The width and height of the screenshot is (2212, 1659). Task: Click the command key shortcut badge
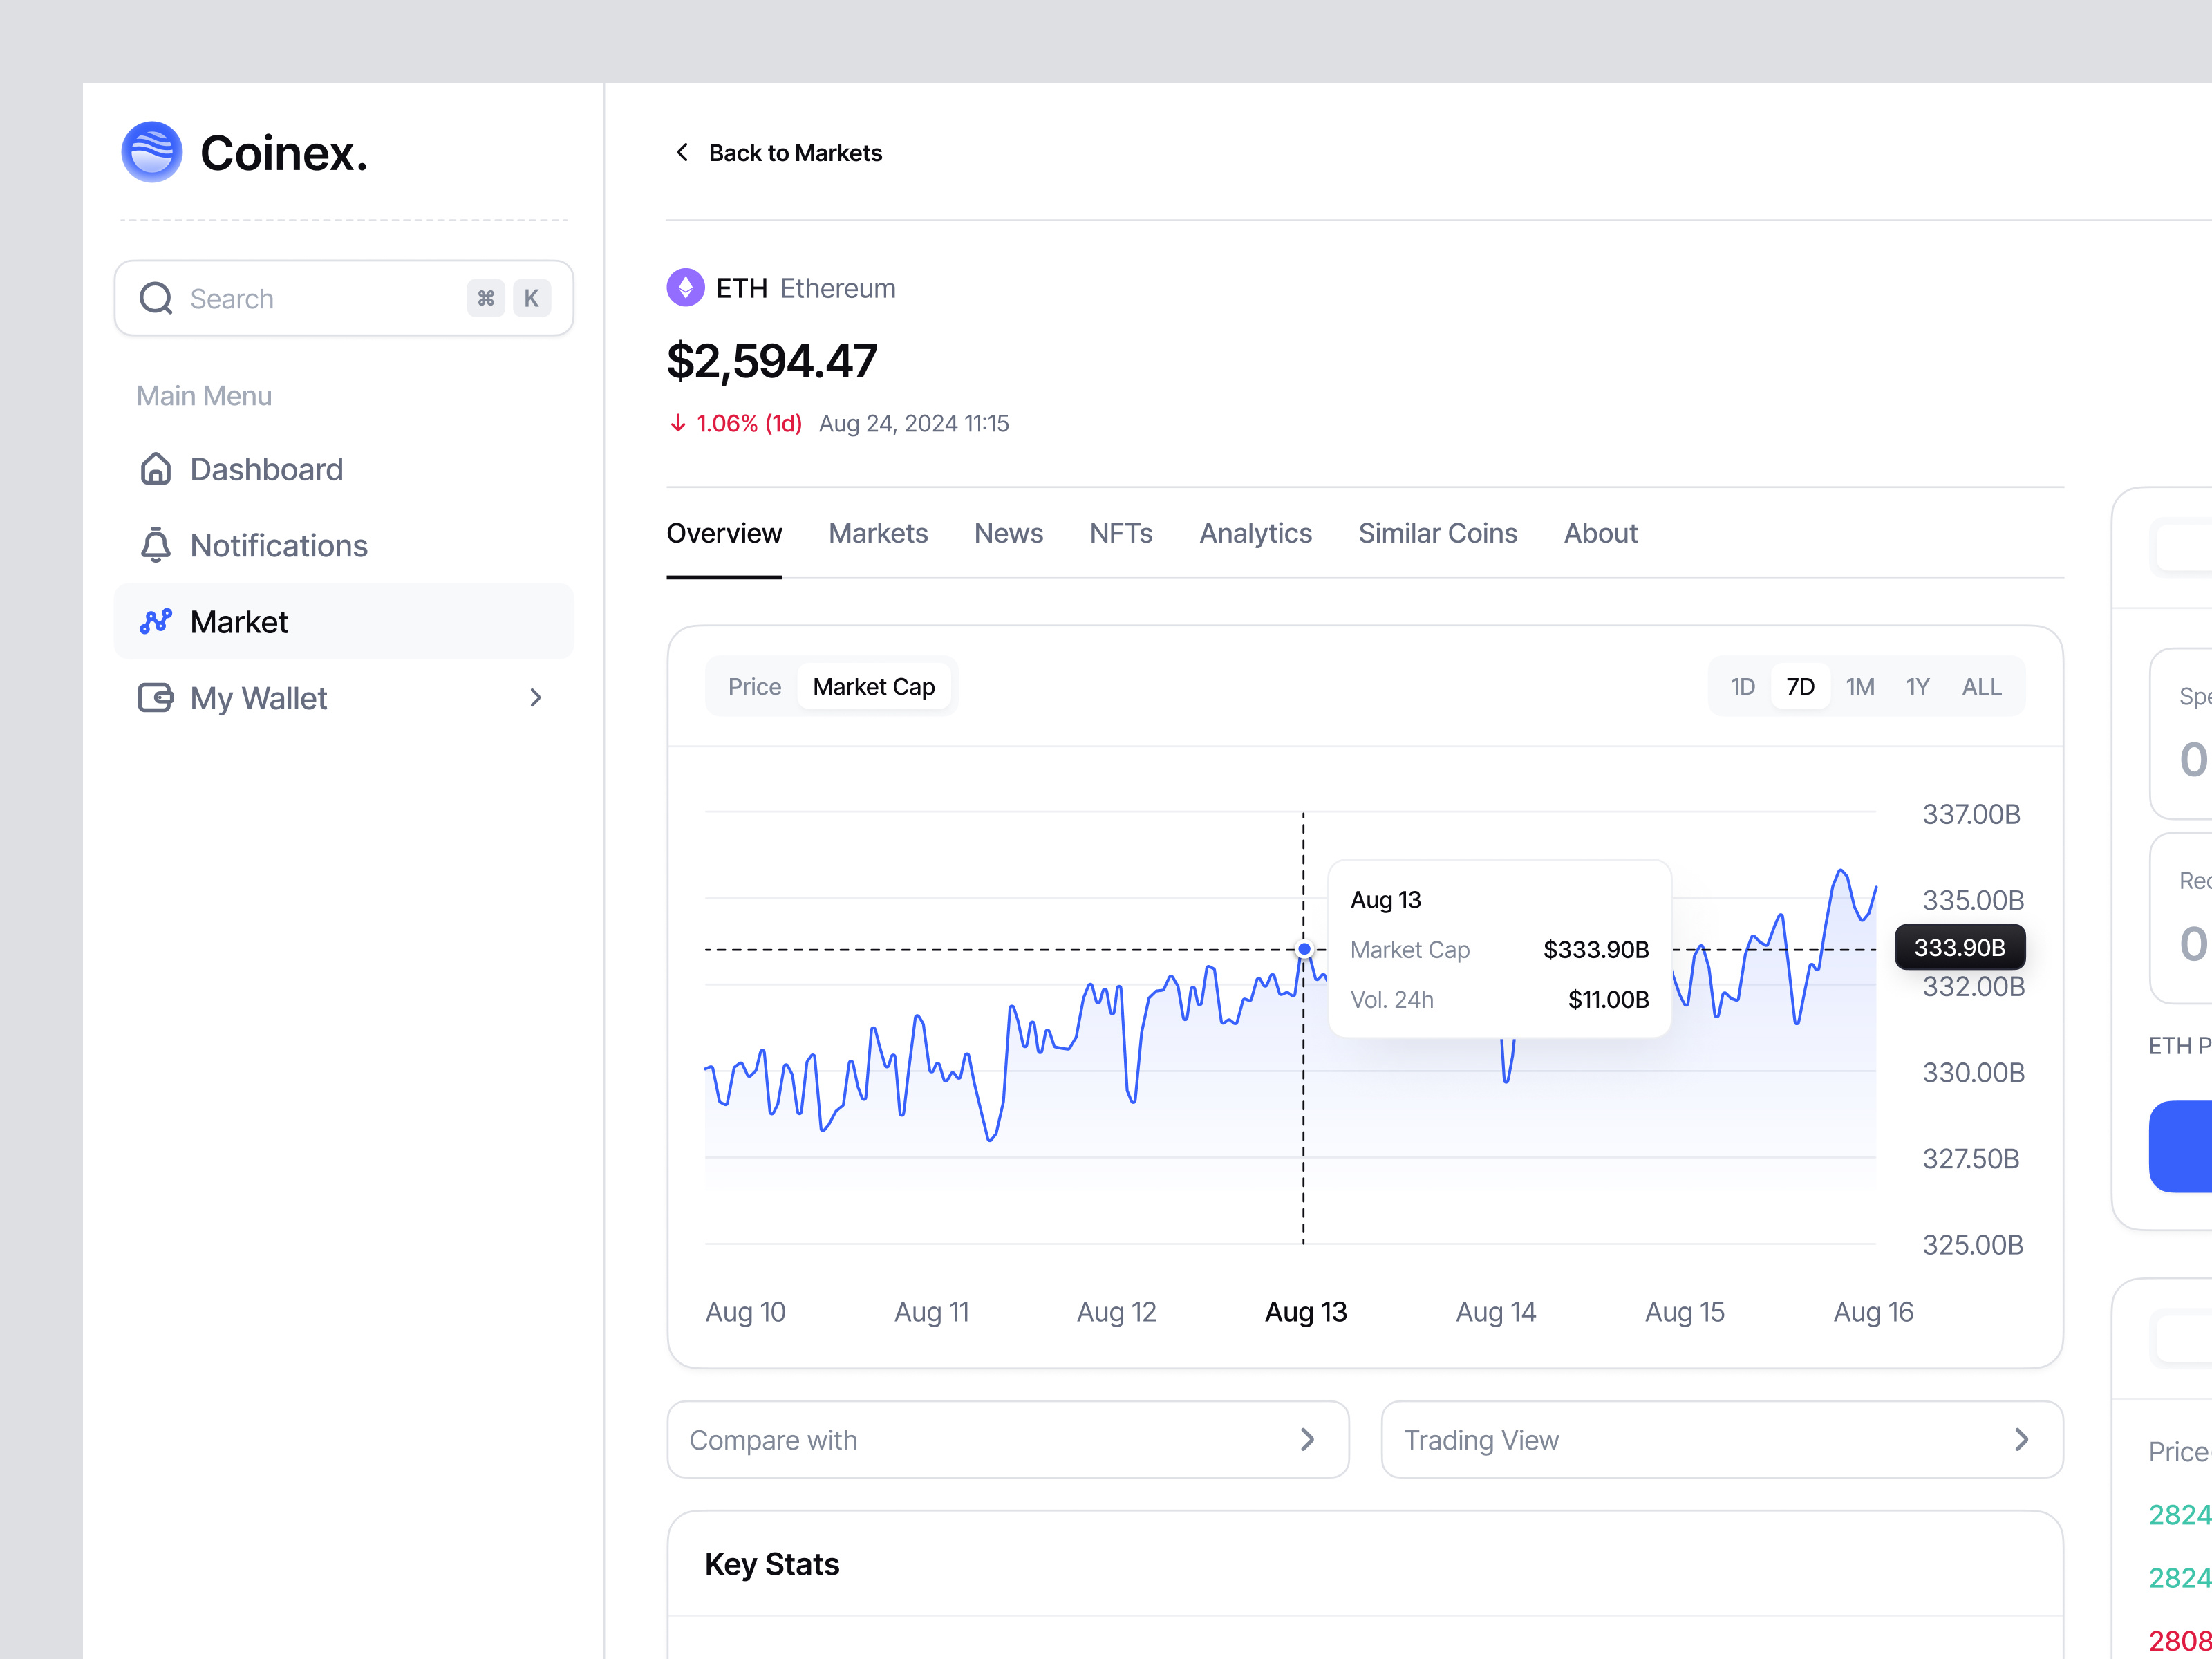(x=486, y=298)
